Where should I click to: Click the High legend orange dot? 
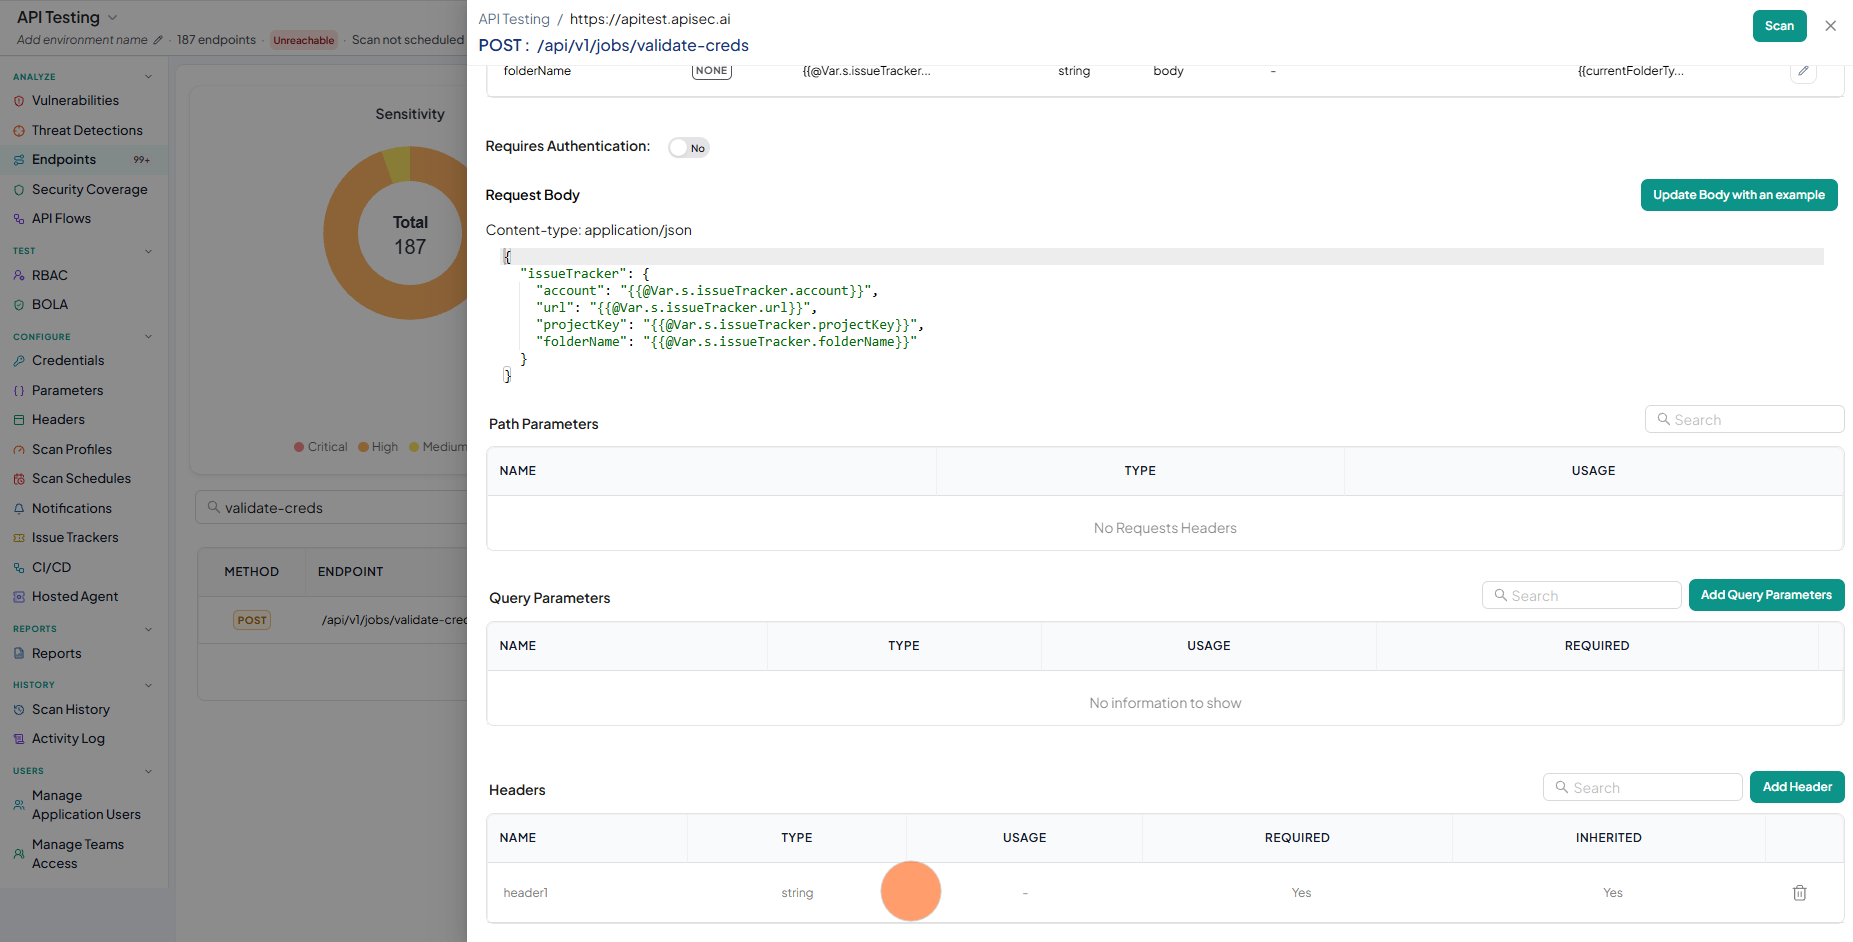(x=364, y=447)
